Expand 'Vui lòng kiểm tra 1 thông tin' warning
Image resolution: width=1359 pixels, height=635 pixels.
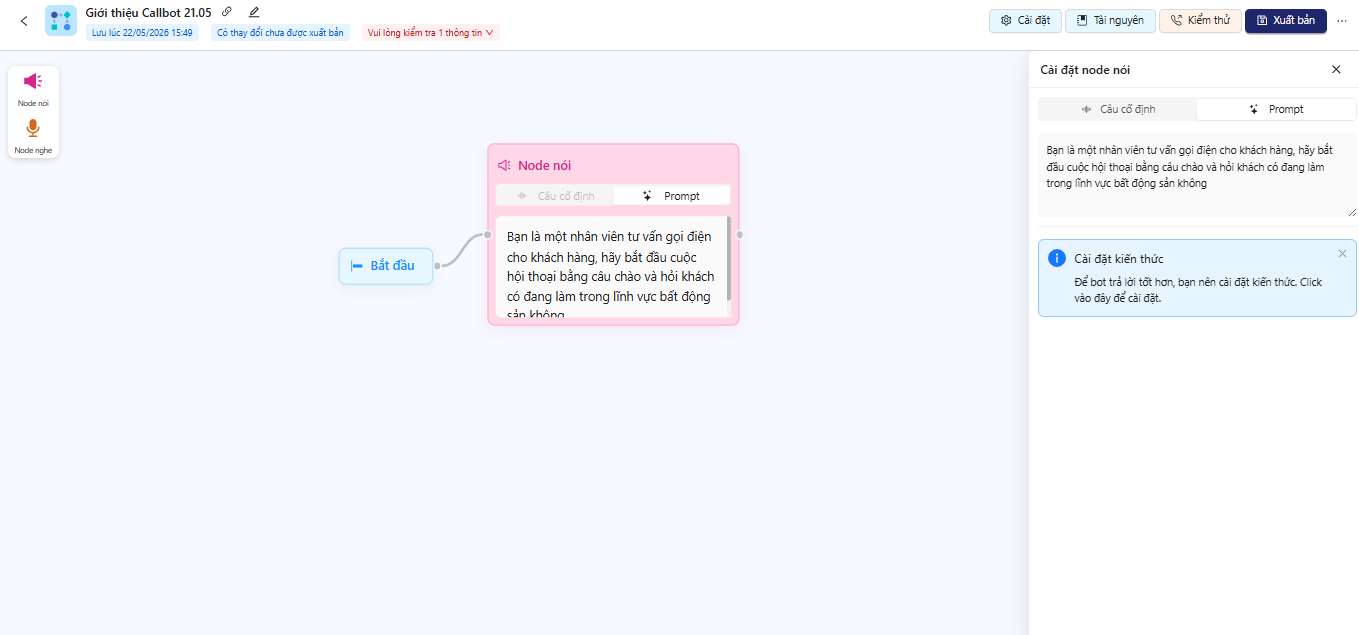(x=431, y=33)
